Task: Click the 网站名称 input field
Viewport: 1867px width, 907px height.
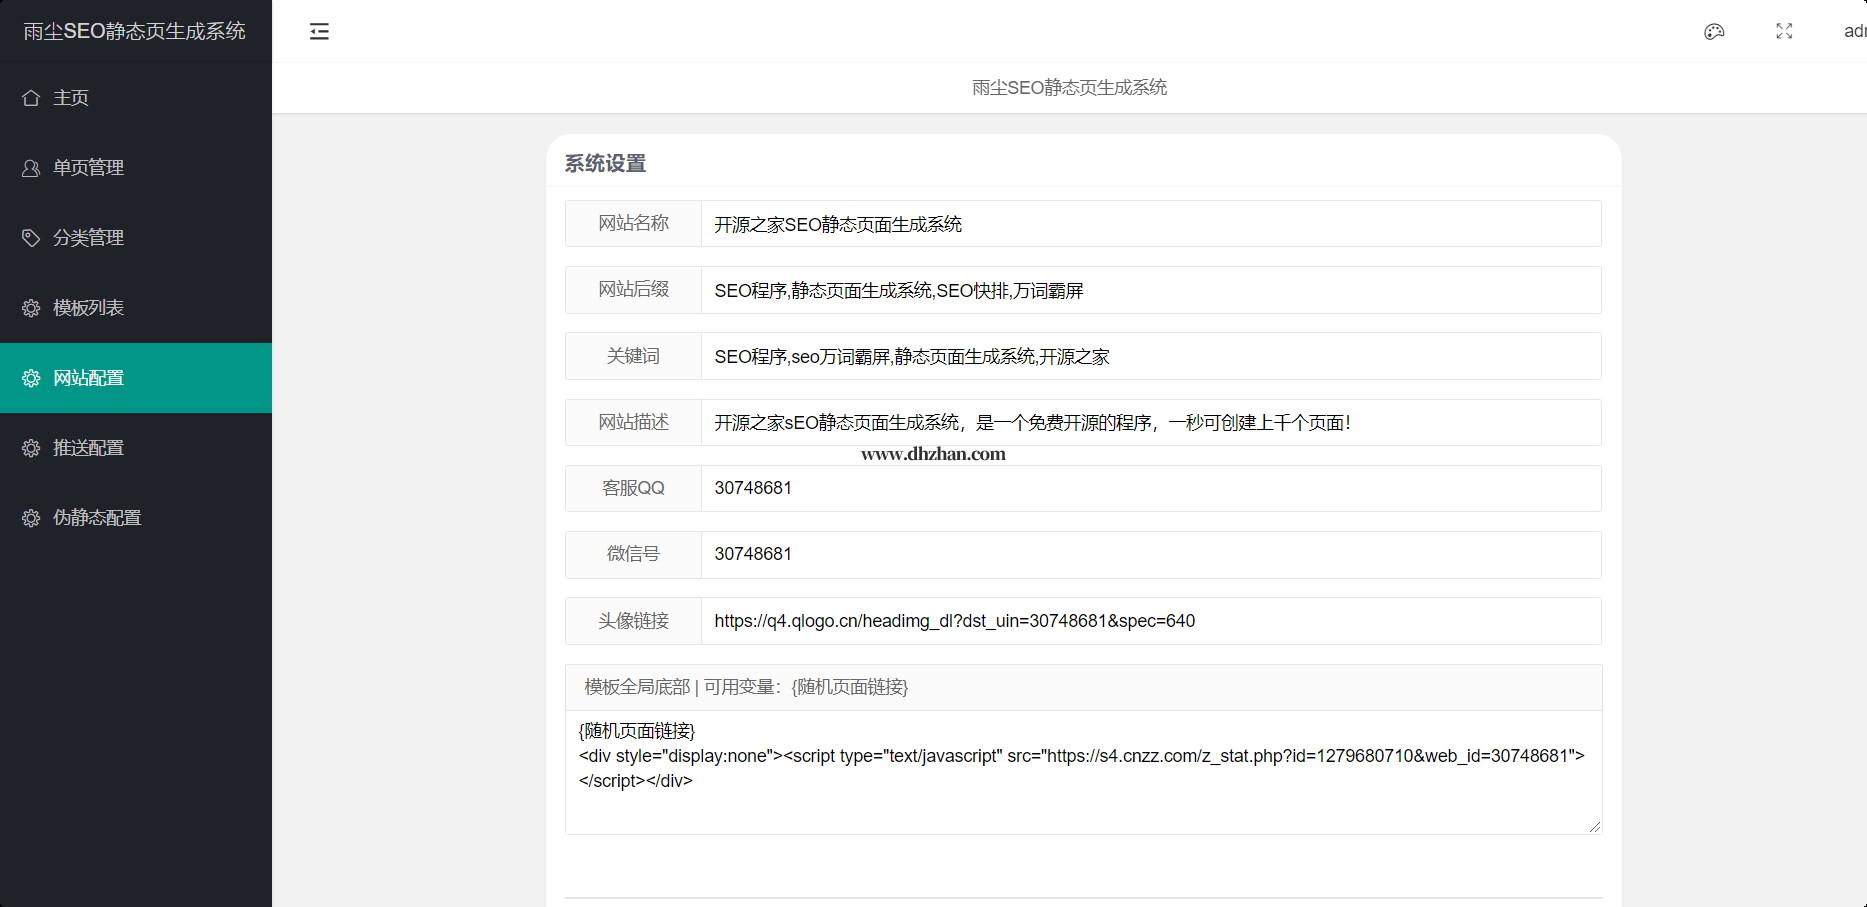Action: [x=1150, y=224]
